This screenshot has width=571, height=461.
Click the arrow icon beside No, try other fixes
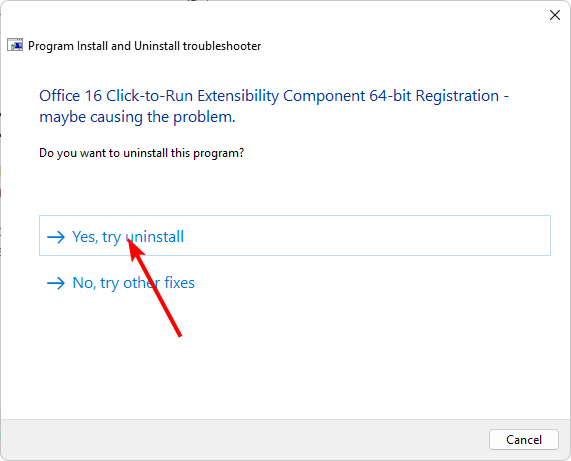(x=56, y=283)
